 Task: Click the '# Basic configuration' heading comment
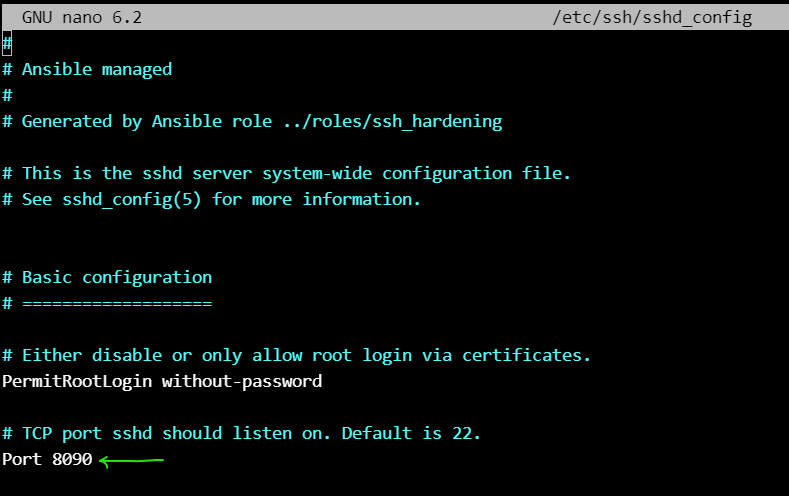[107, 278]
